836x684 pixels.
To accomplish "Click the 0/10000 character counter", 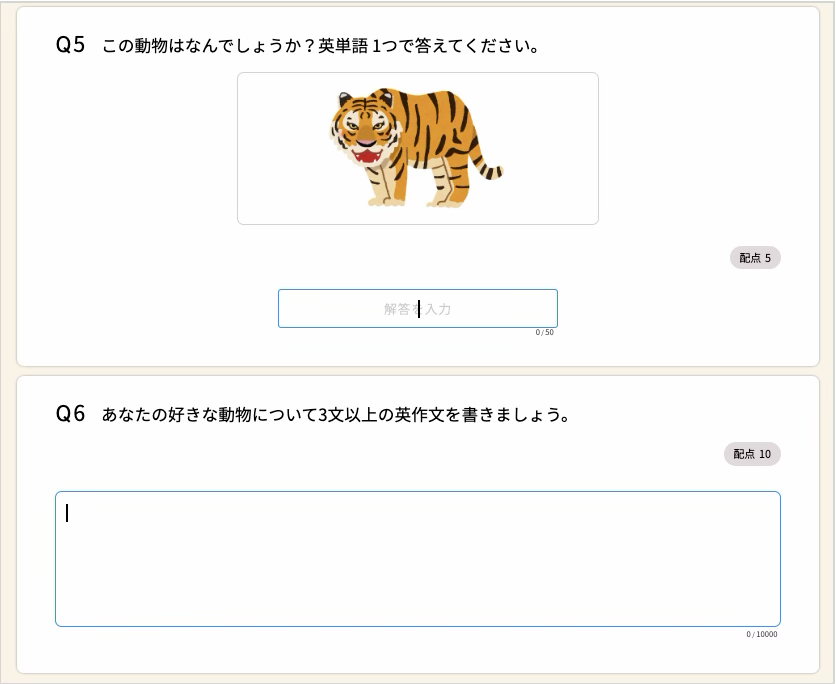I will pos(761,634).
